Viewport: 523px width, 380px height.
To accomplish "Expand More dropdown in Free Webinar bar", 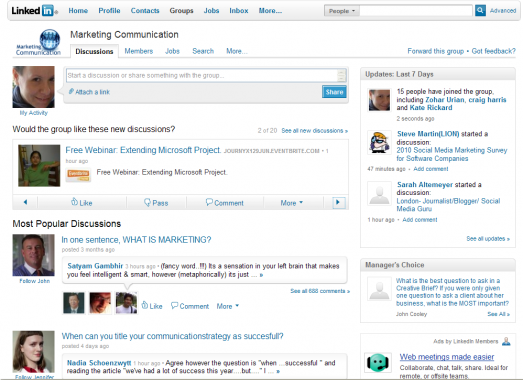I will click(292, 203).
